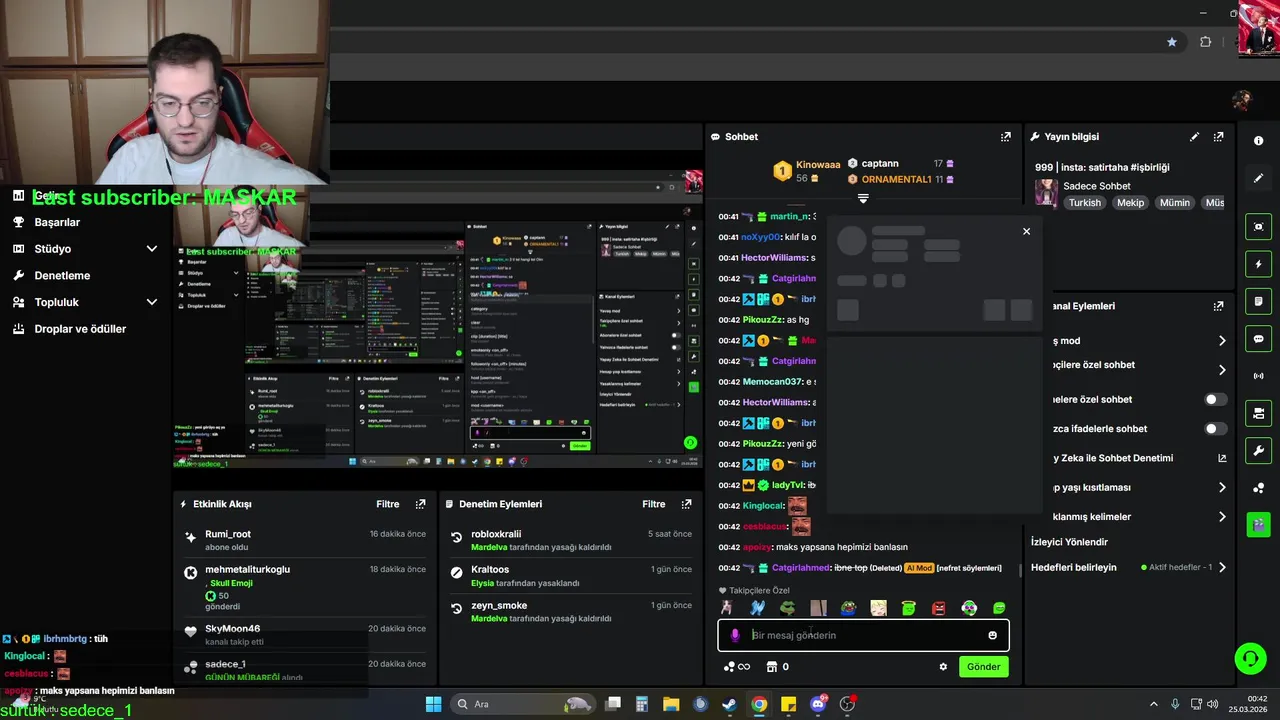
Task: Select the Mekip stream tag
Action: 1130,202
